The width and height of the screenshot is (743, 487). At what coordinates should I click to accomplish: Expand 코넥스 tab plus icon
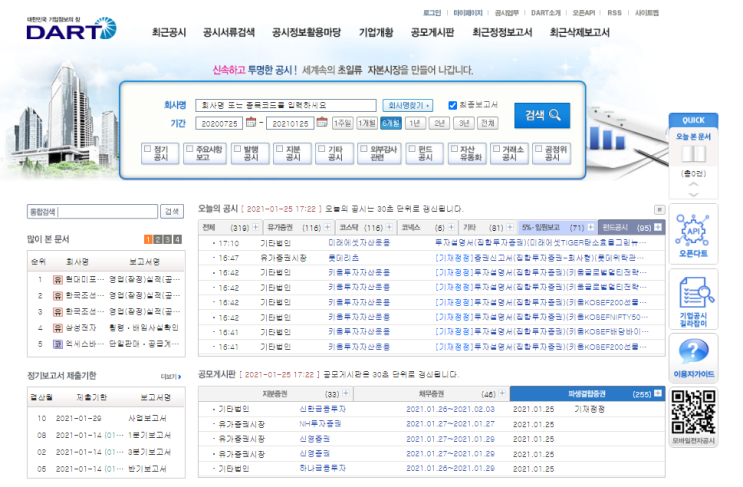coord(451,227)
